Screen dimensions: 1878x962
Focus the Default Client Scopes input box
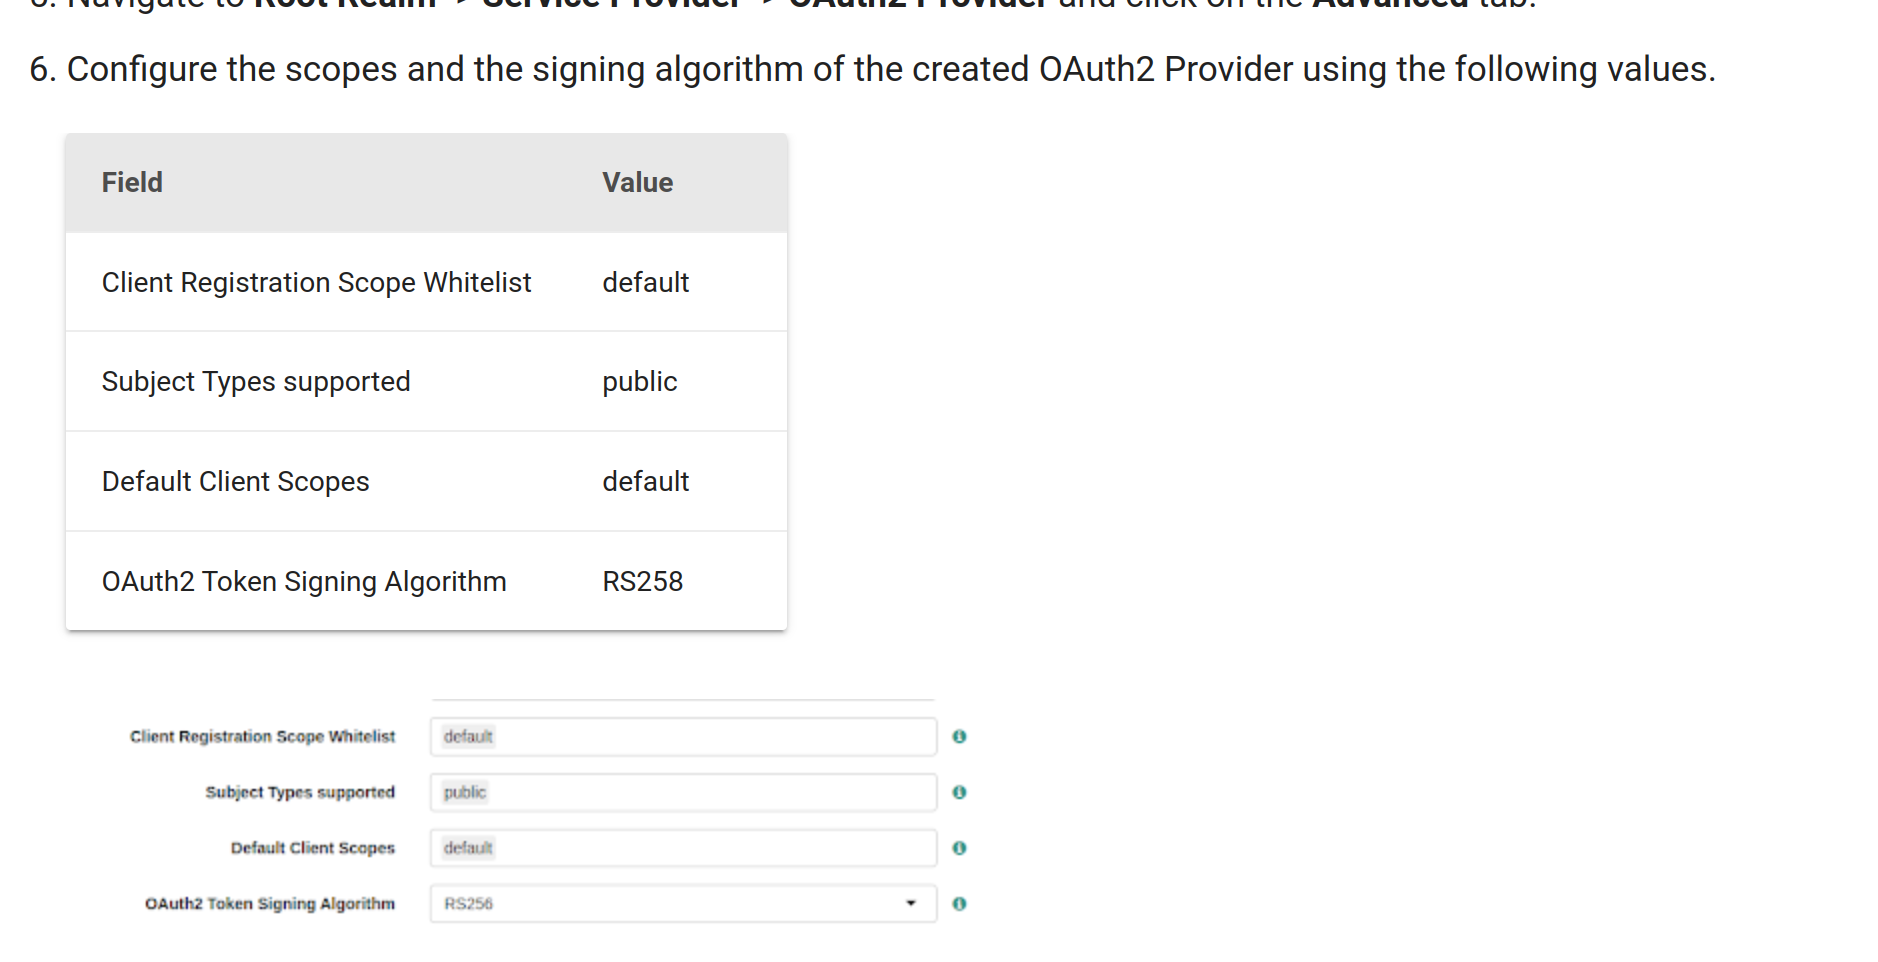pyautogui.click(x=683, y=848)
